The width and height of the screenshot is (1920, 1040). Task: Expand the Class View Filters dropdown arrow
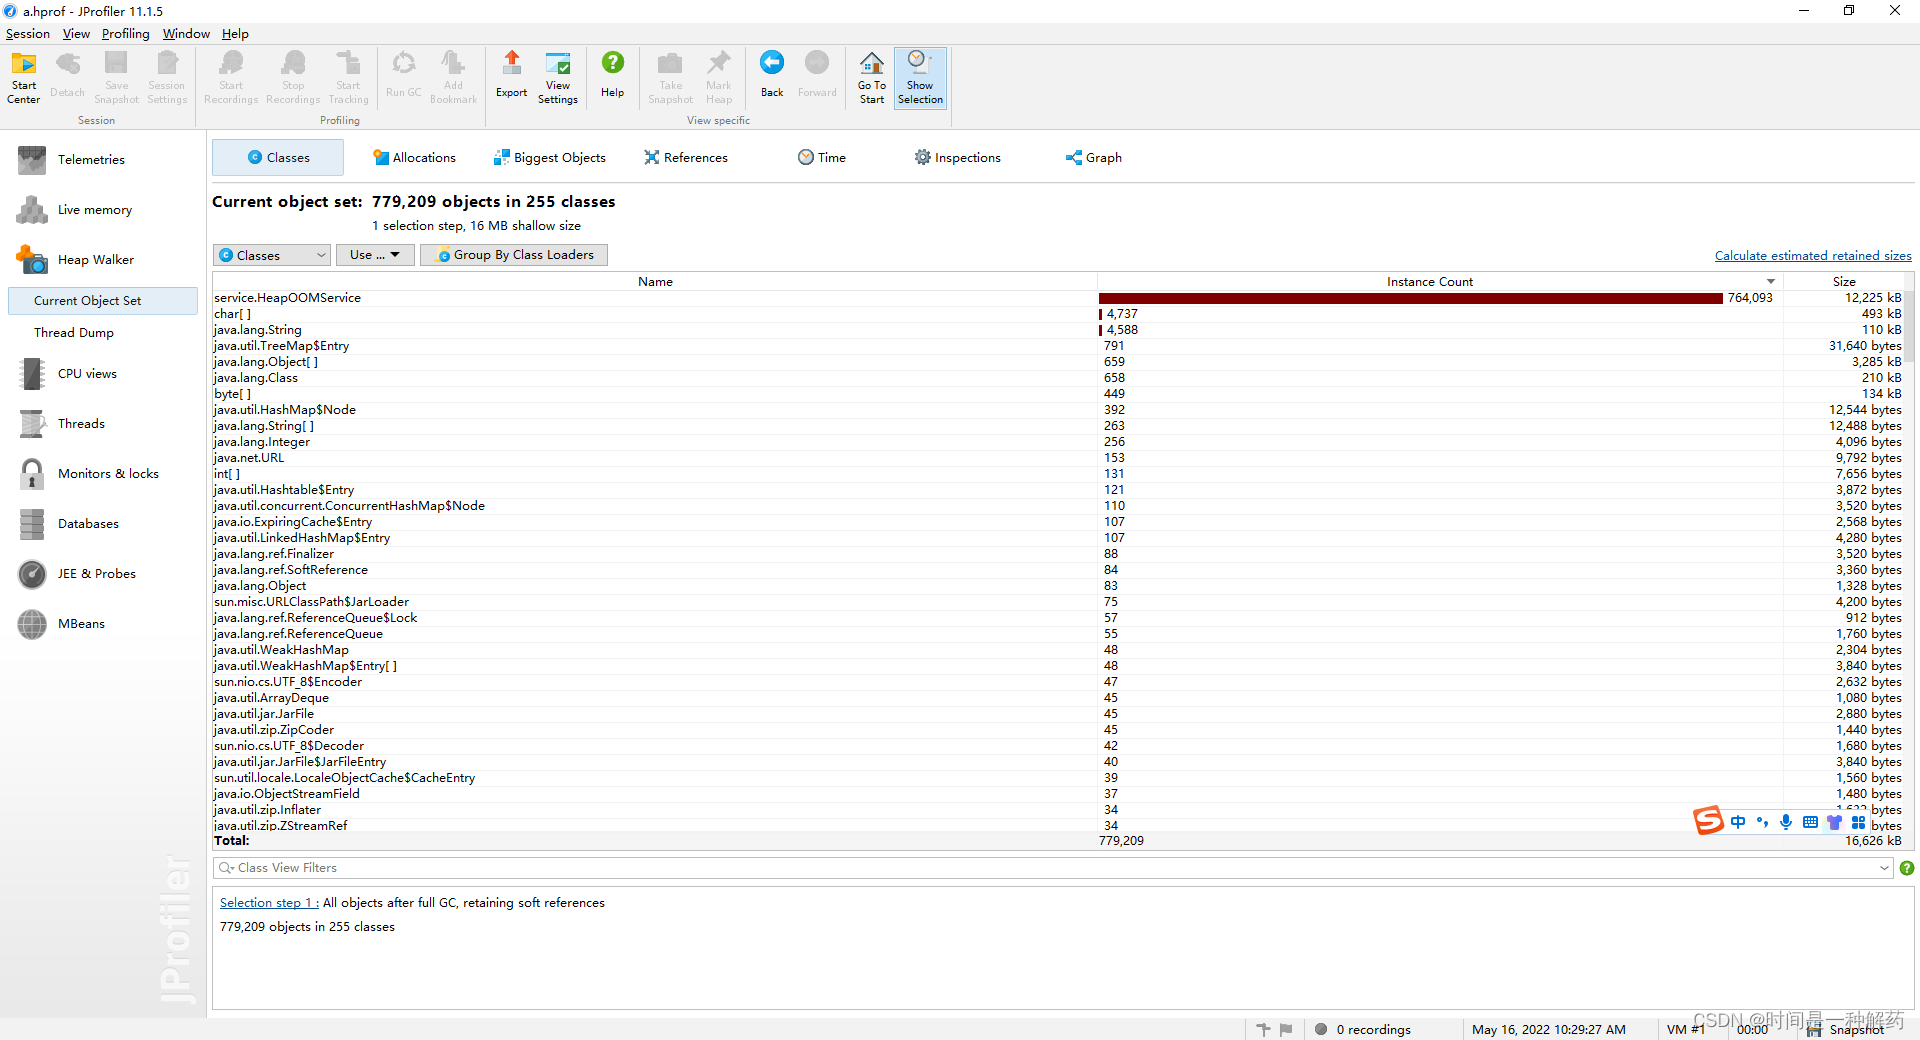pos(1885,868)
